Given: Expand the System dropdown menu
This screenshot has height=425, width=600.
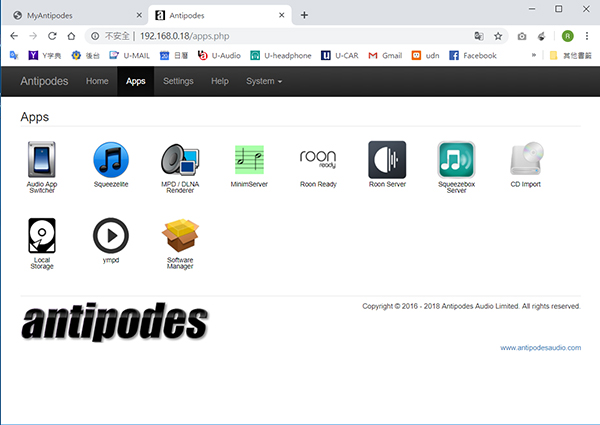Looking at the screenshot, I should [264, 81].
